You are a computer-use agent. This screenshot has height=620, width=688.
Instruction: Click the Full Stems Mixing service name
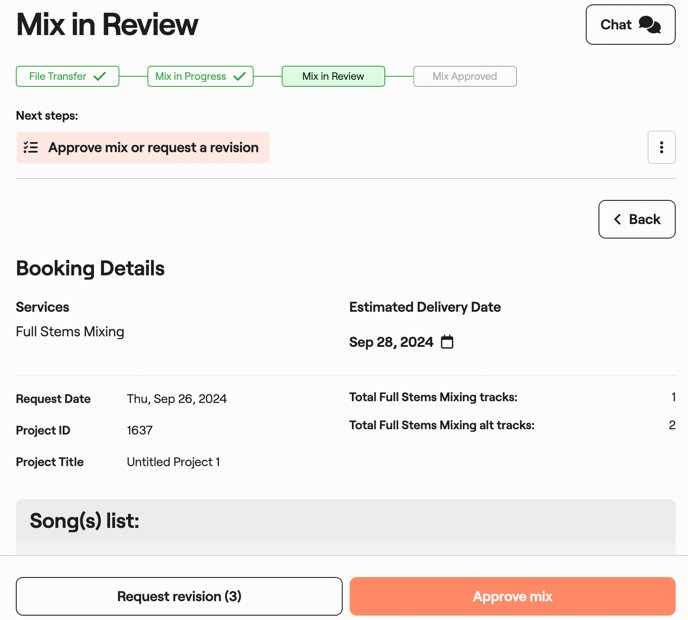[70, 331]
